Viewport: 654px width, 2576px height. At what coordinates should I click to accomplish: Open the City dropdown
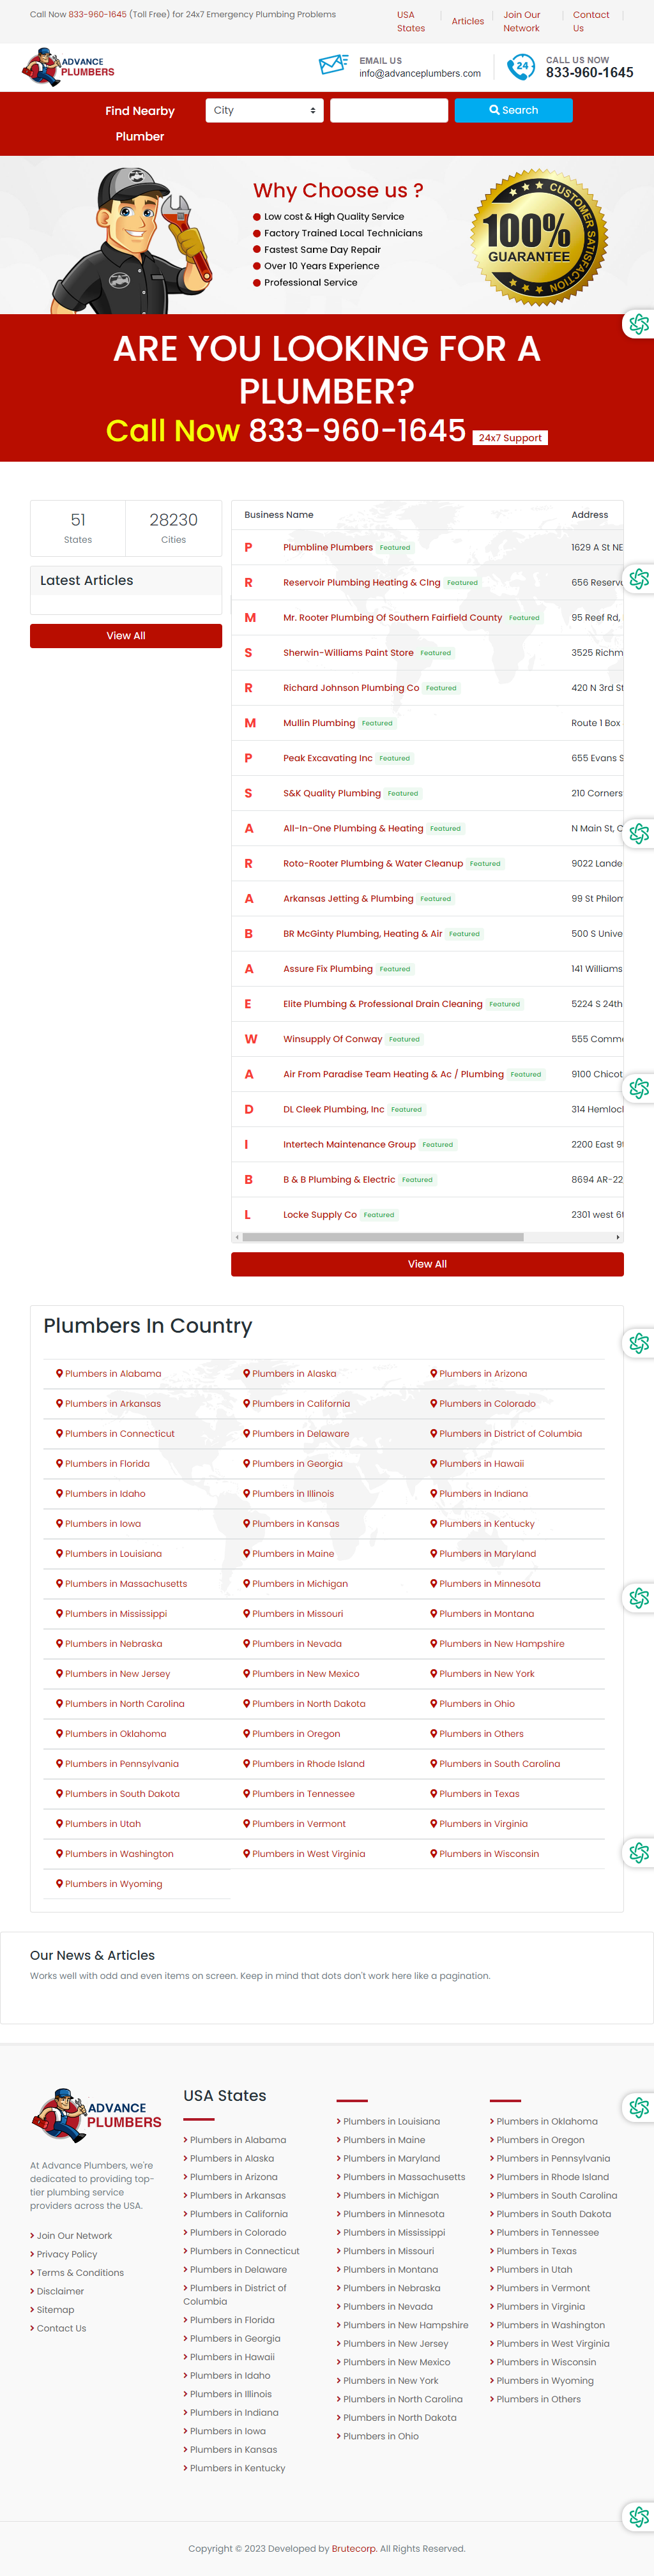(265, 110)
